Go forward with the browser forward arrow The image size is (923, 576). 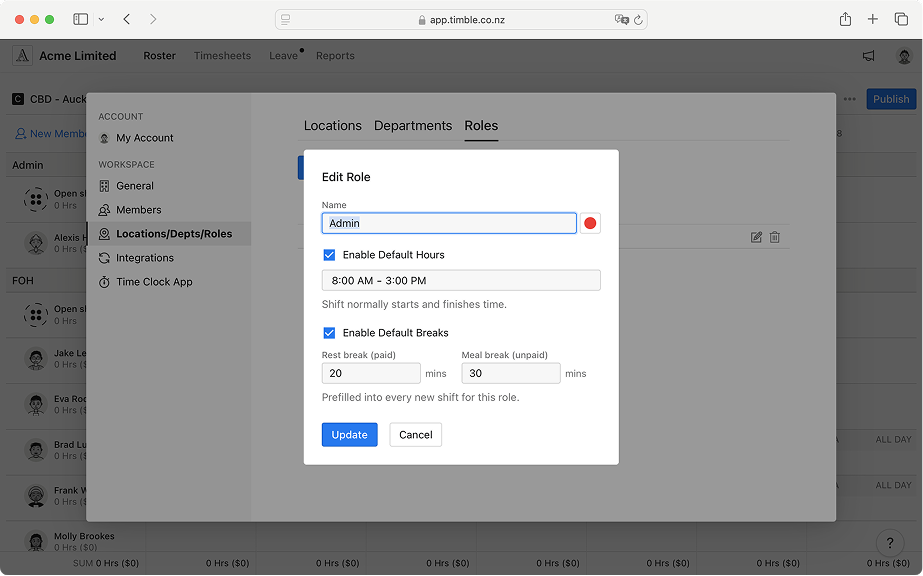coord(153,19)
